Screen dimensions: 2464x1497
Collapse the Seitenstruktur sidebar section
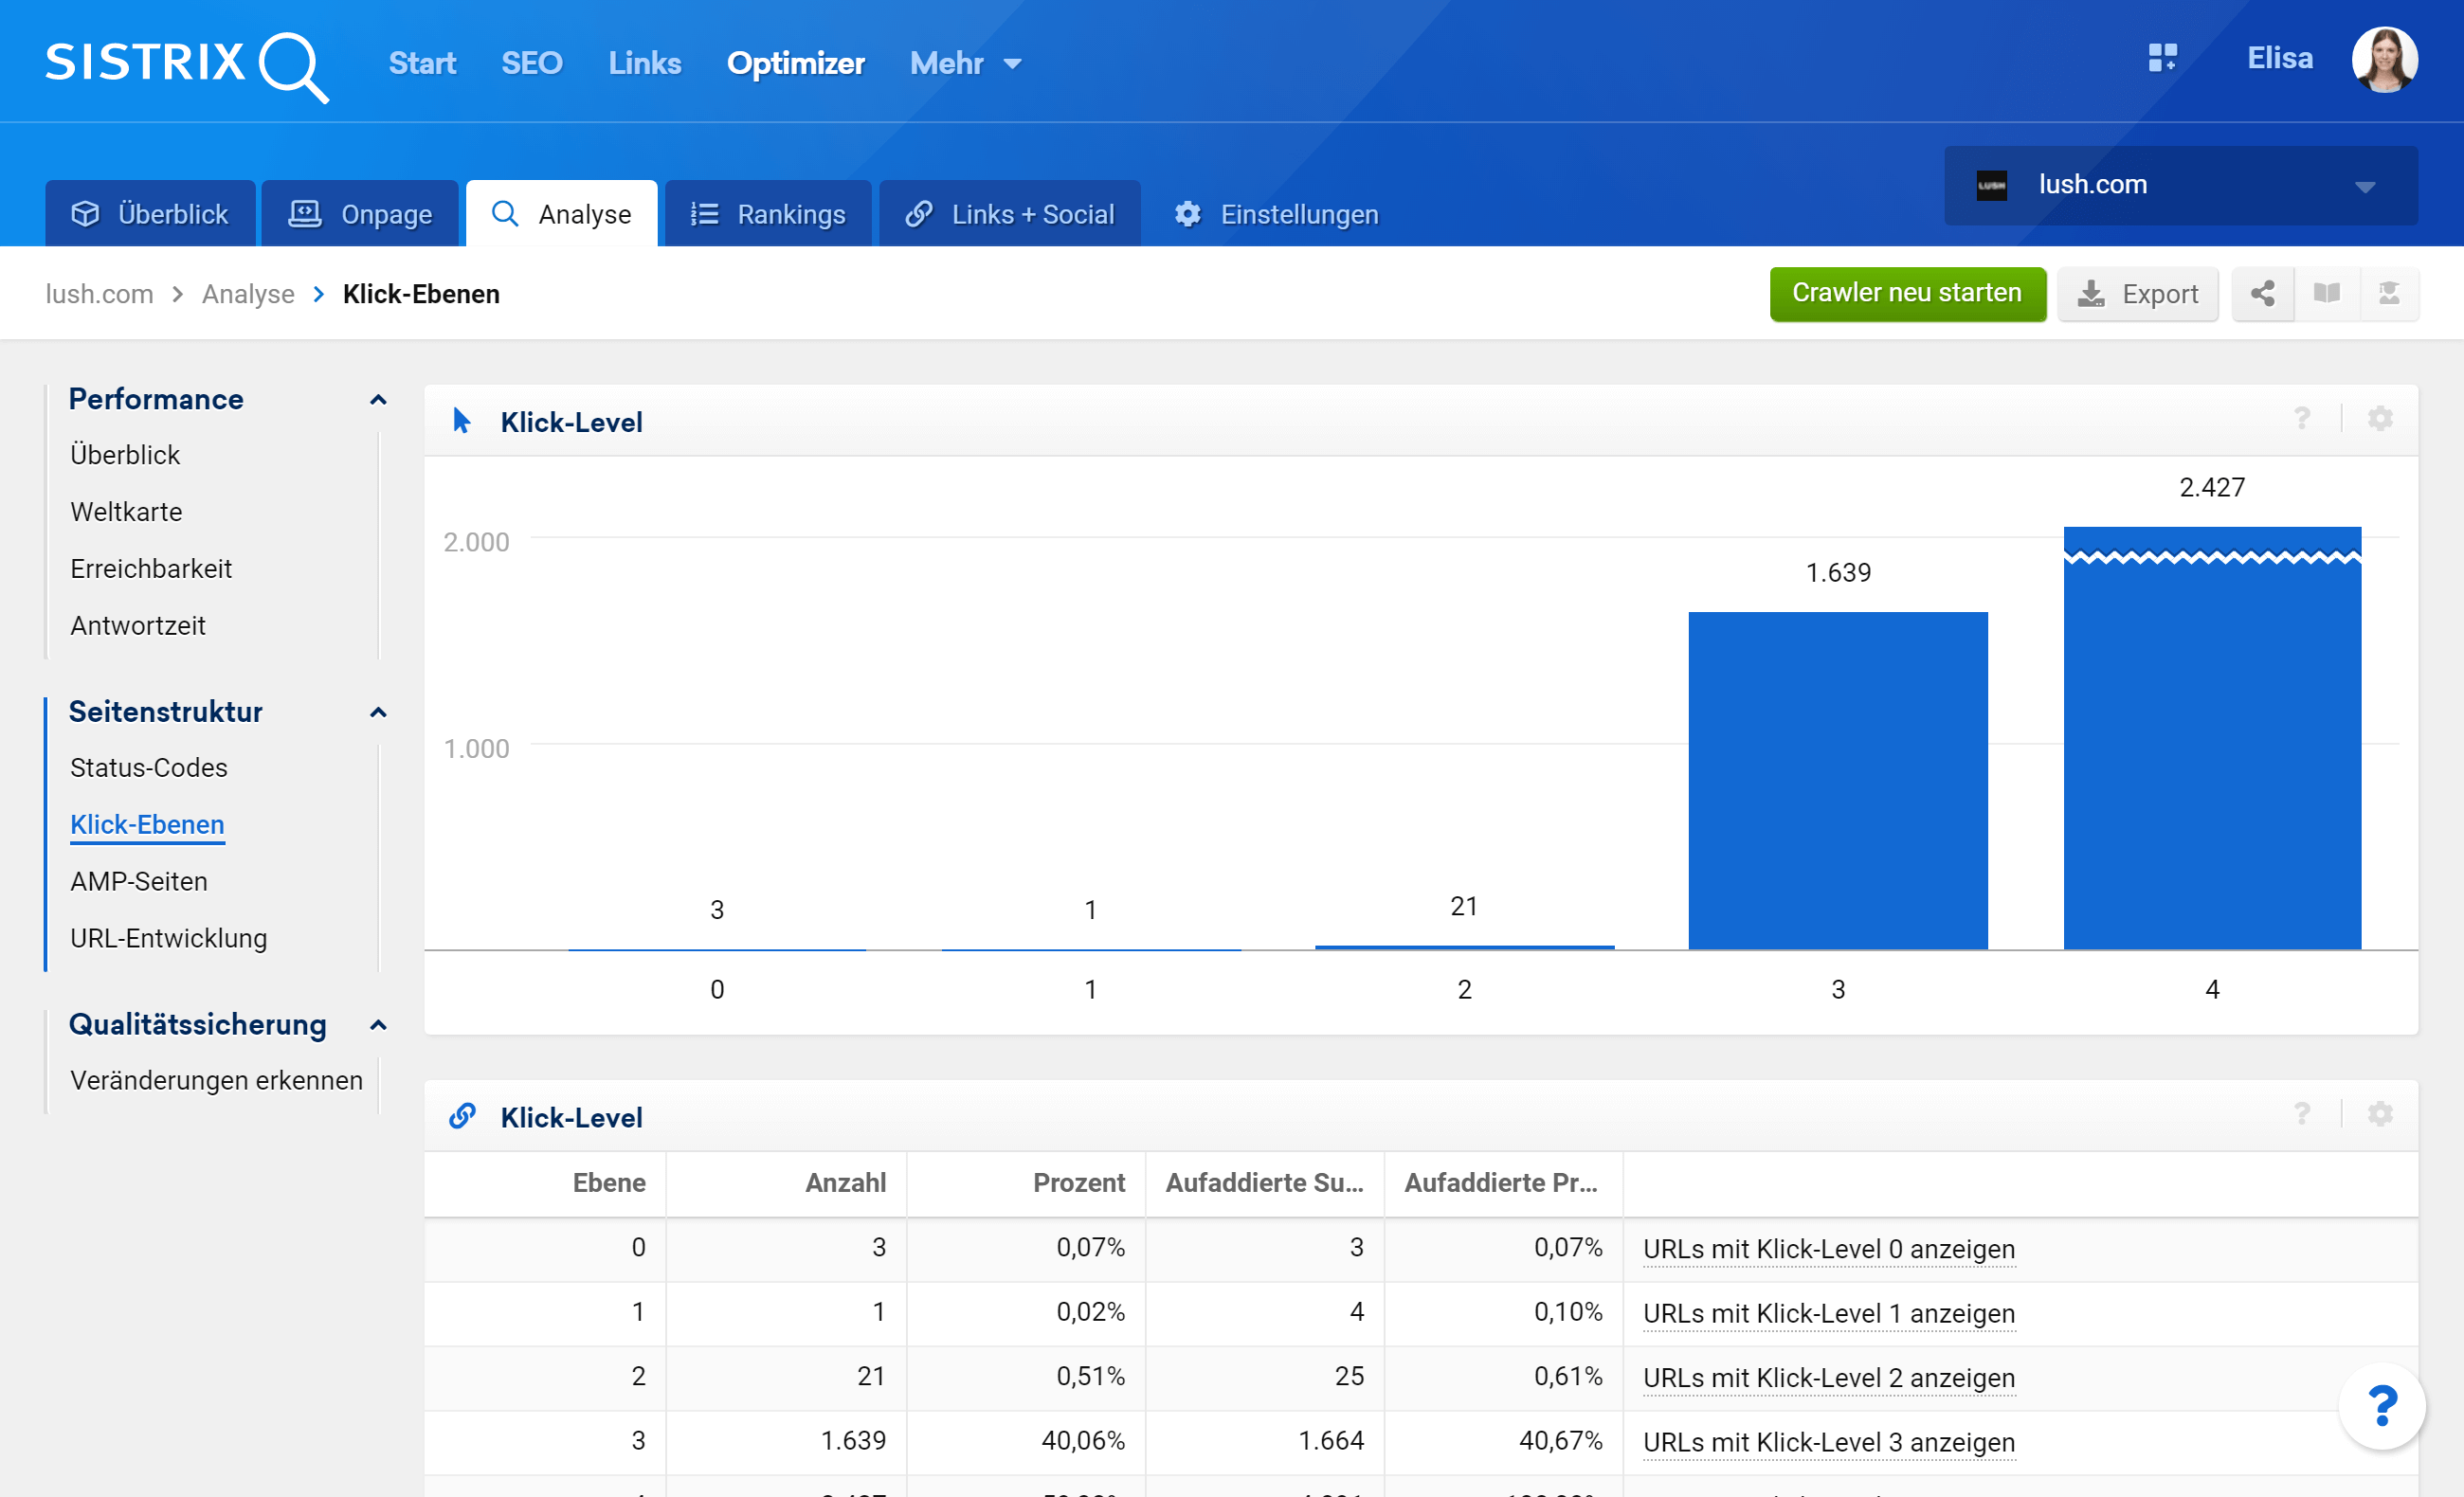pyautogui.click(x=378, y=713)
